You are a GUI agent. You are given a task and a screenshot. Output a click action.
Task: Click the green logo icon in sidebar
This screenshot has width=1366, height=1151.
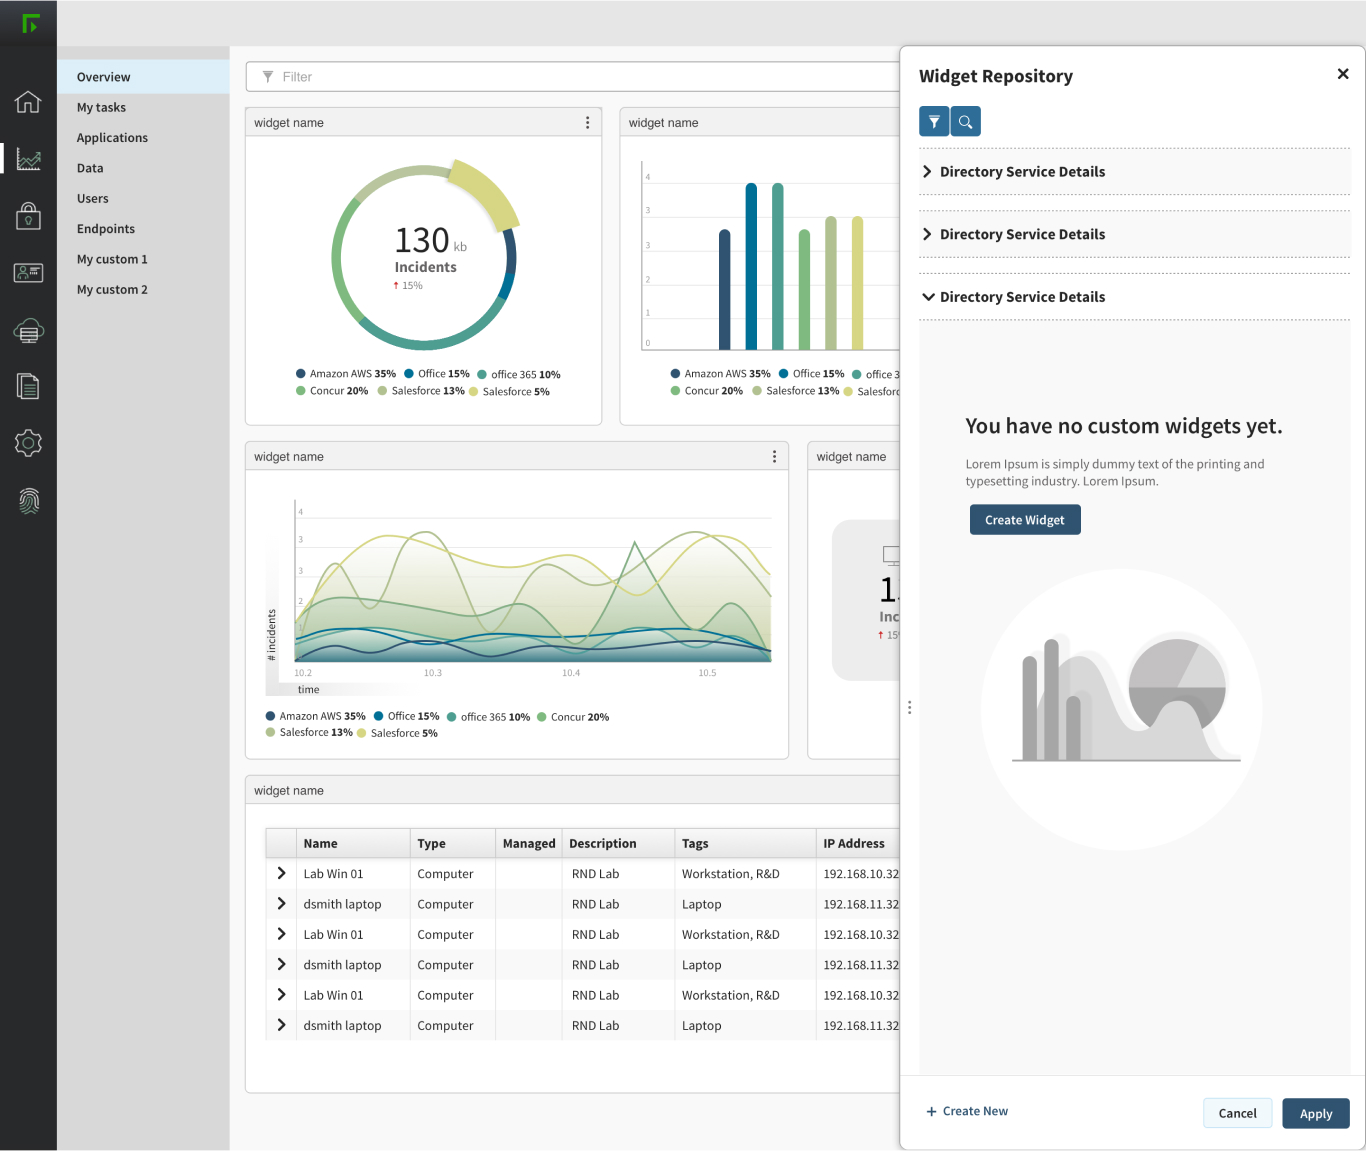point(30,23)
